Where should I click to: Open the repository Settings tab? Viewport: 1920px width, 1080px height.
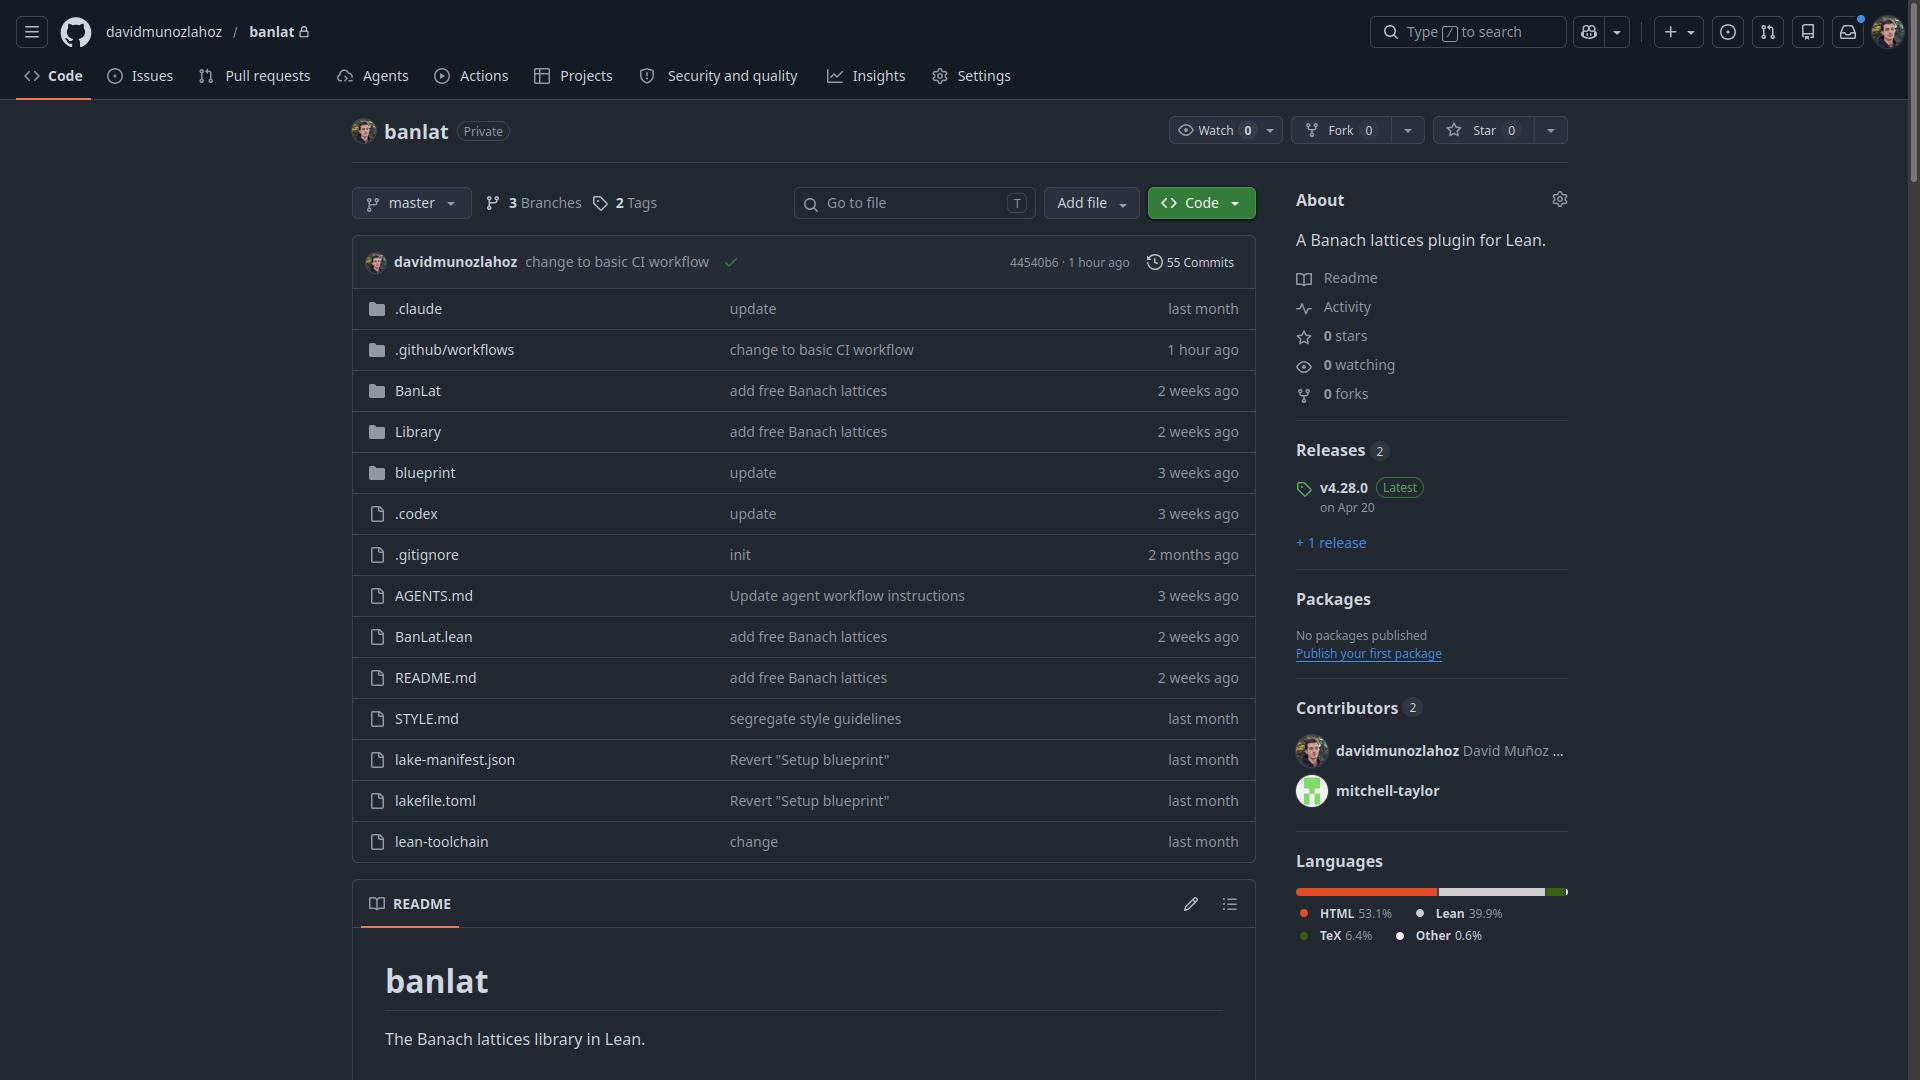coord(971,76)
